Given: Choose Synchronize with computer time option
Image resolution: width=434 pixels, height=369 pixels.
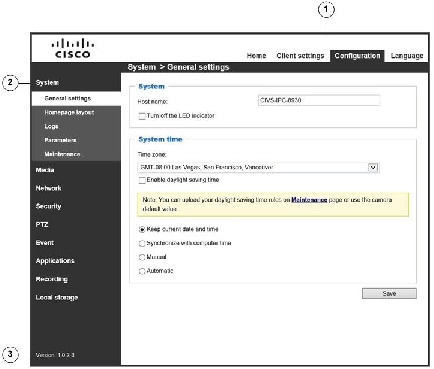Looking at the screenshot, I should pyautogui.click(x=142, y=244).
